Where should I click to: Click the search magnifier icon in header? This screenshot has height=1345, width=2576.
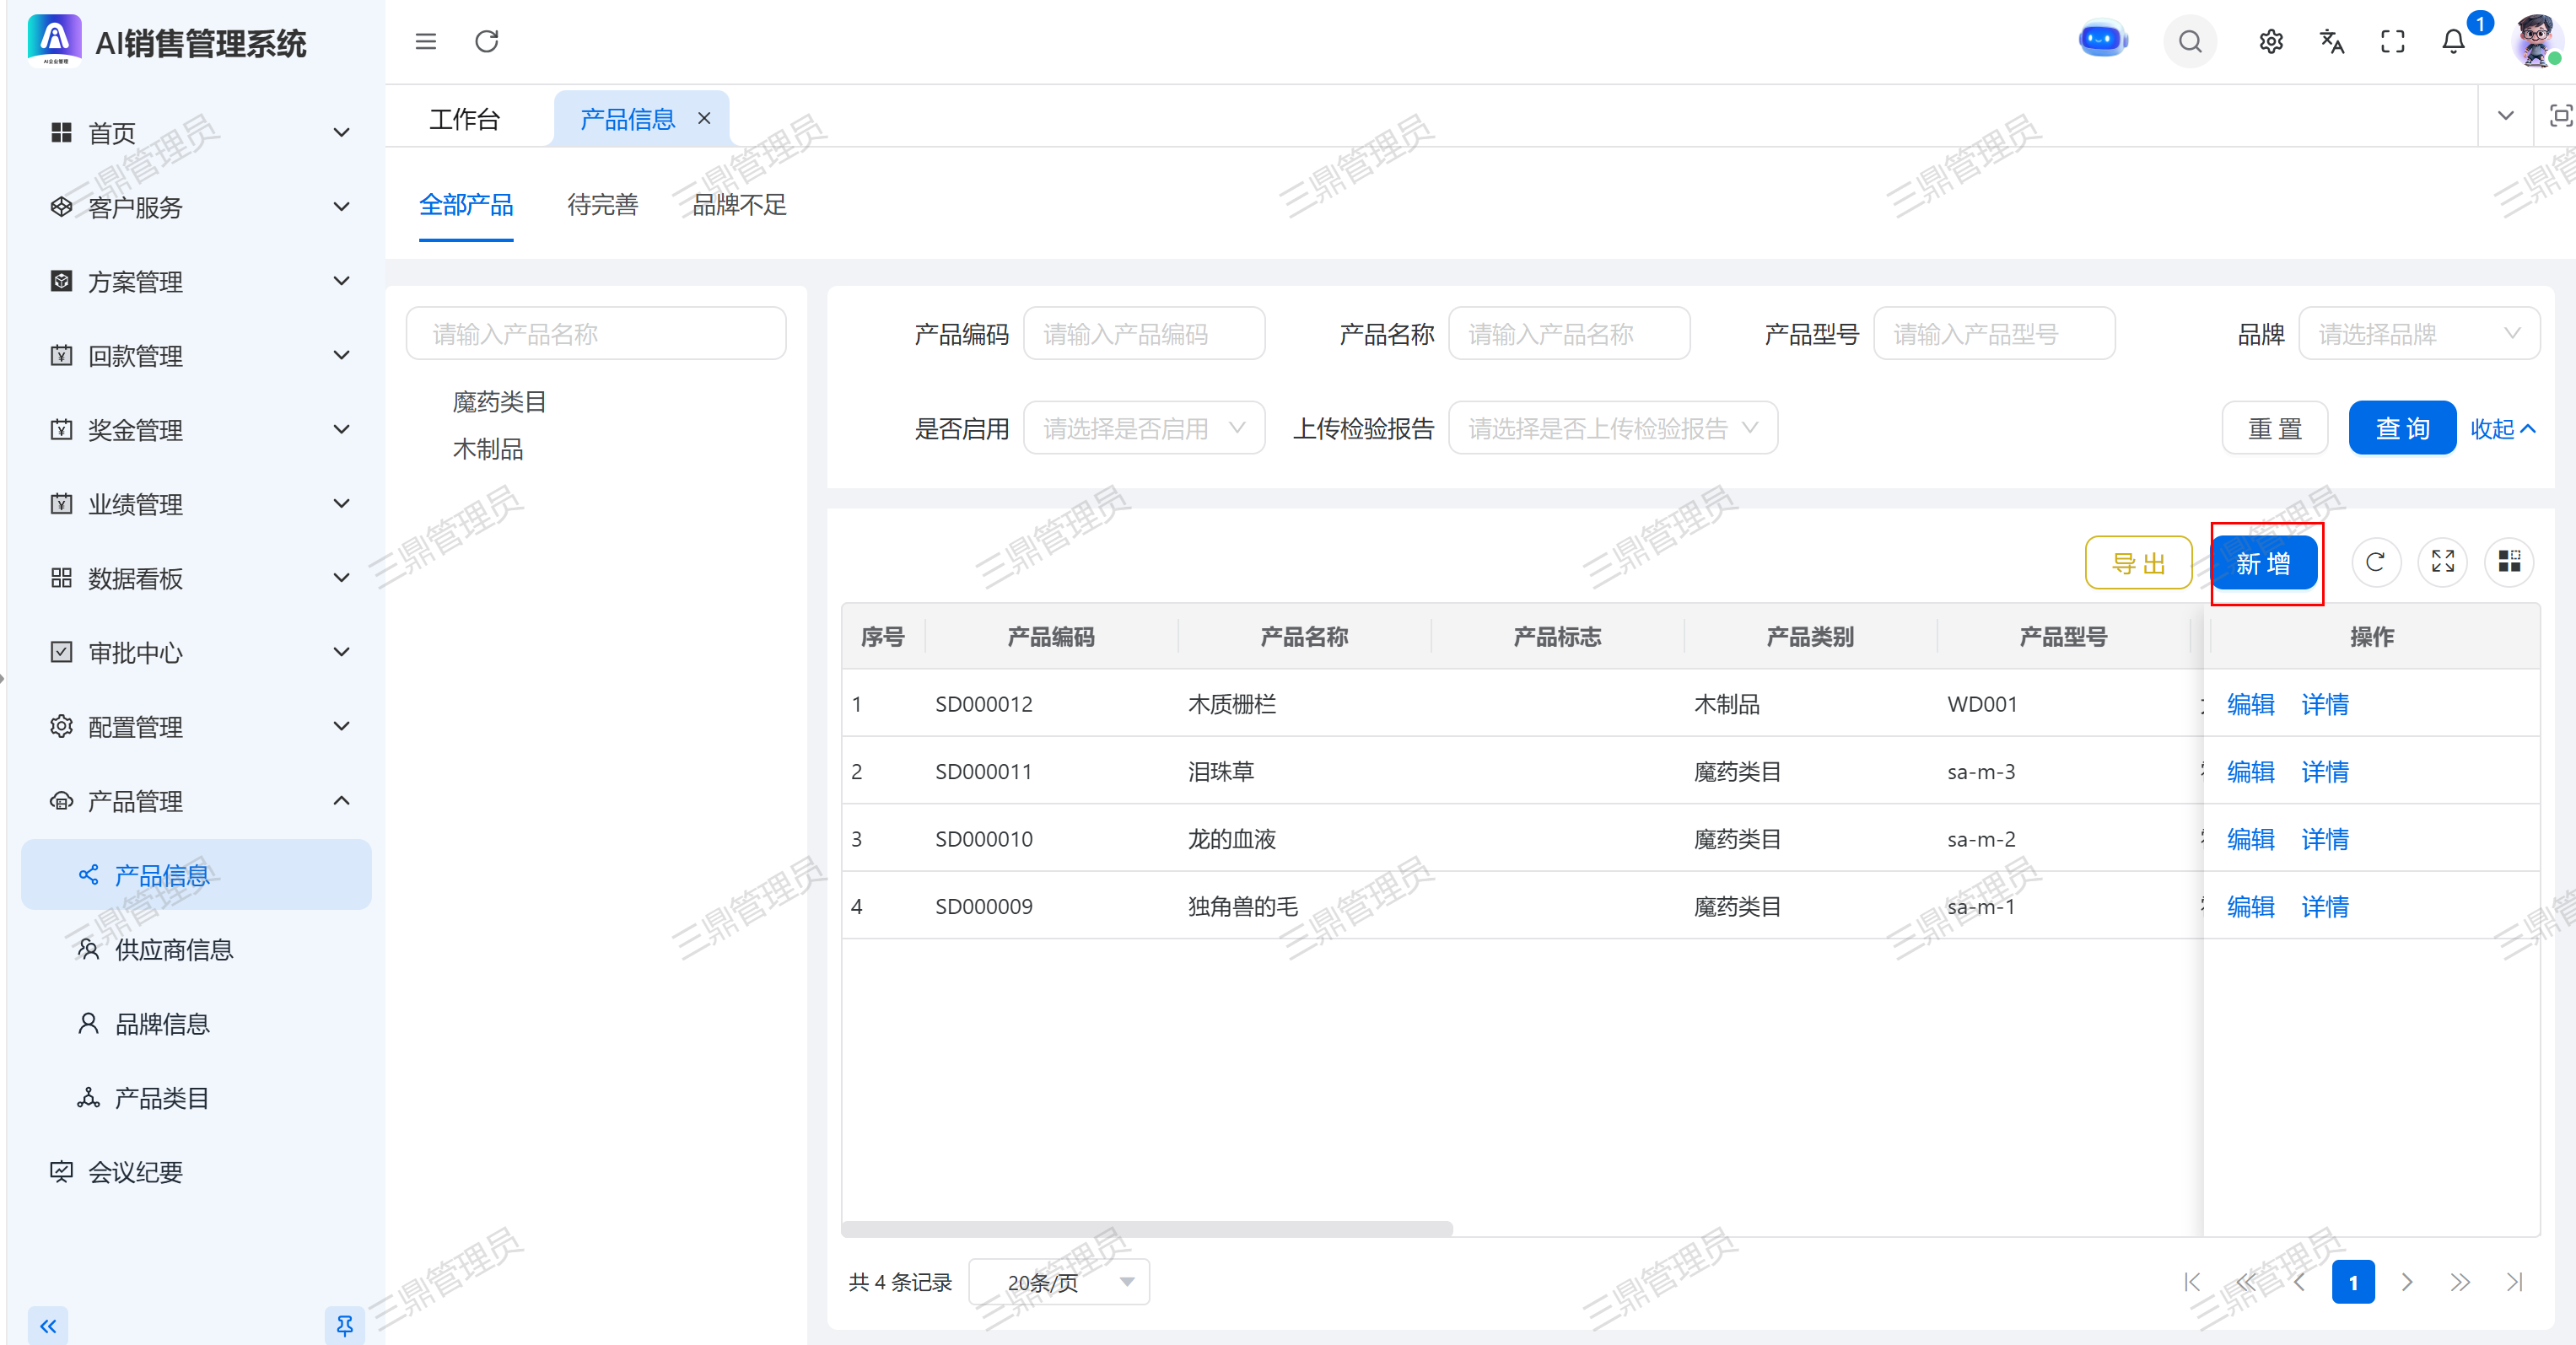point(2190,41)
